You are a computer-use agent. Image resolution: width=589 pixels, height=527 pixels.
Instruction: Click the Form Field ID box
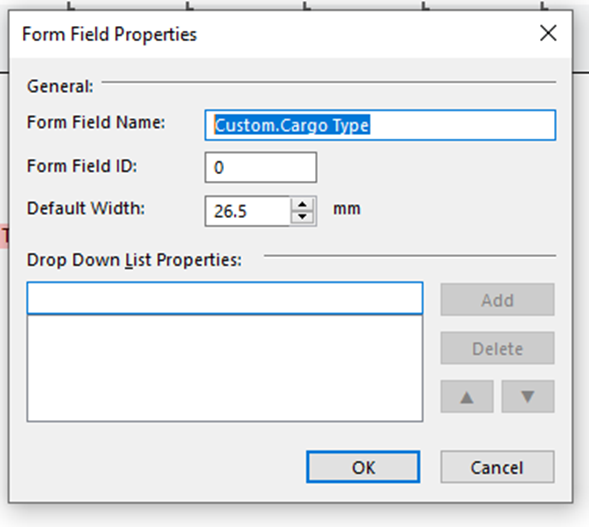(x=261, y=167)
